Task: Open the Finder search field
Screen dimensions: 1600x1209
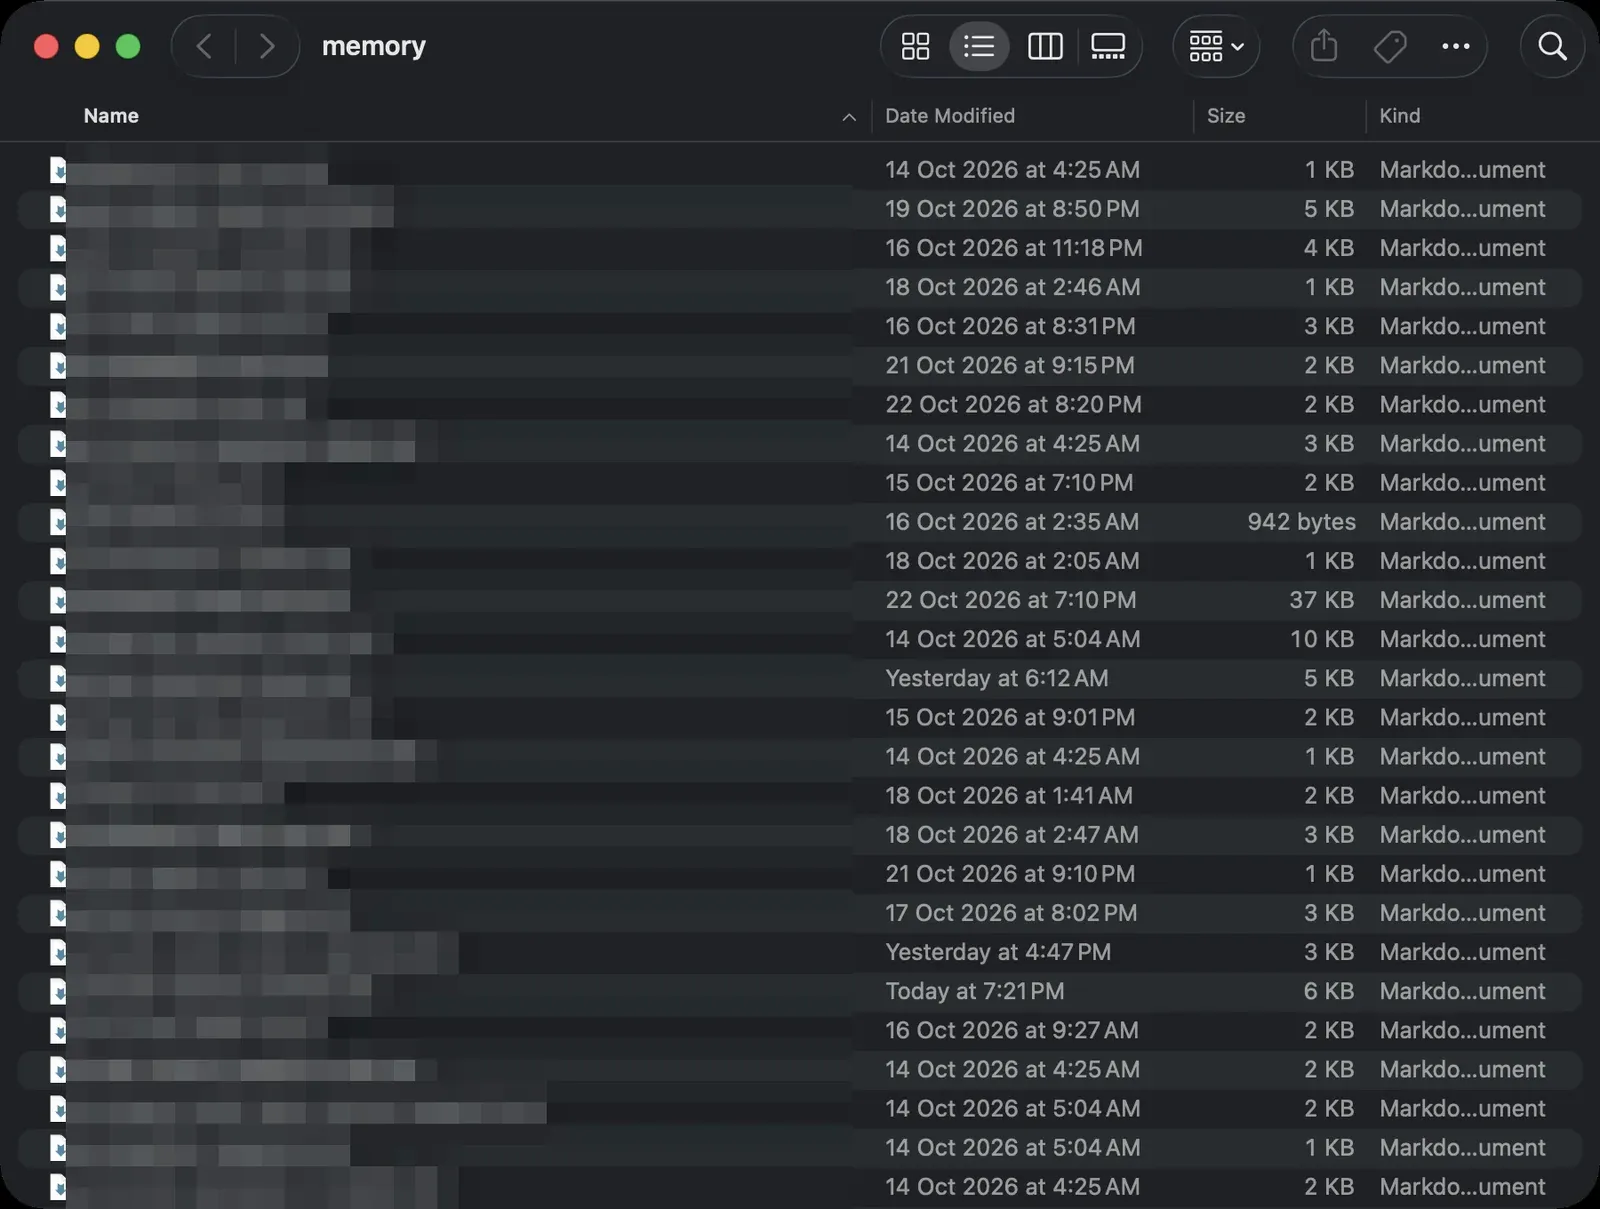Action: (x=1552, y=46)
